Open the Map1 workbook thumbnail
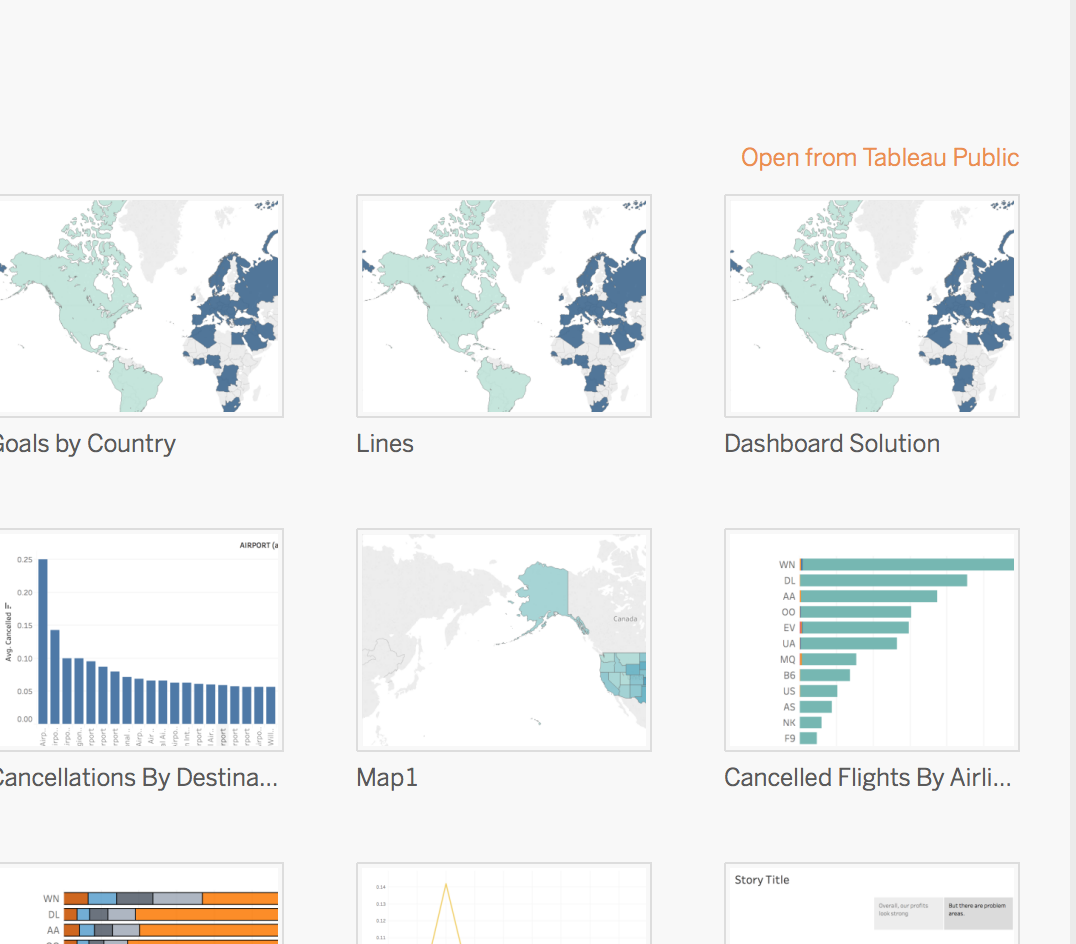1076x944 pixels. click(504, 640)
